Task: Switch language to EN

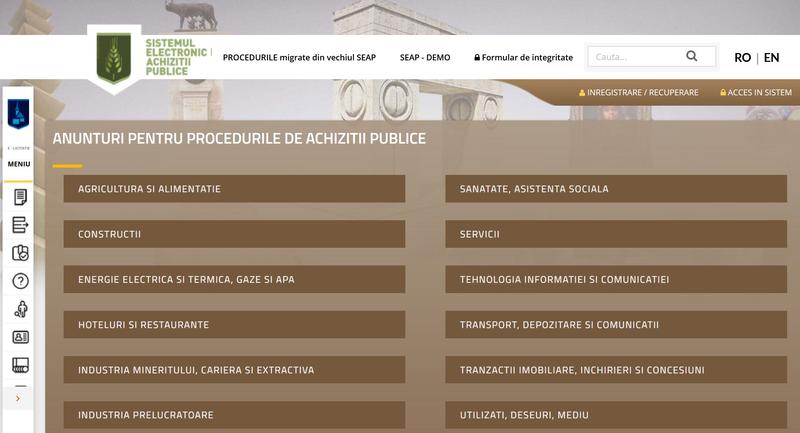Action: click(771, 58)
